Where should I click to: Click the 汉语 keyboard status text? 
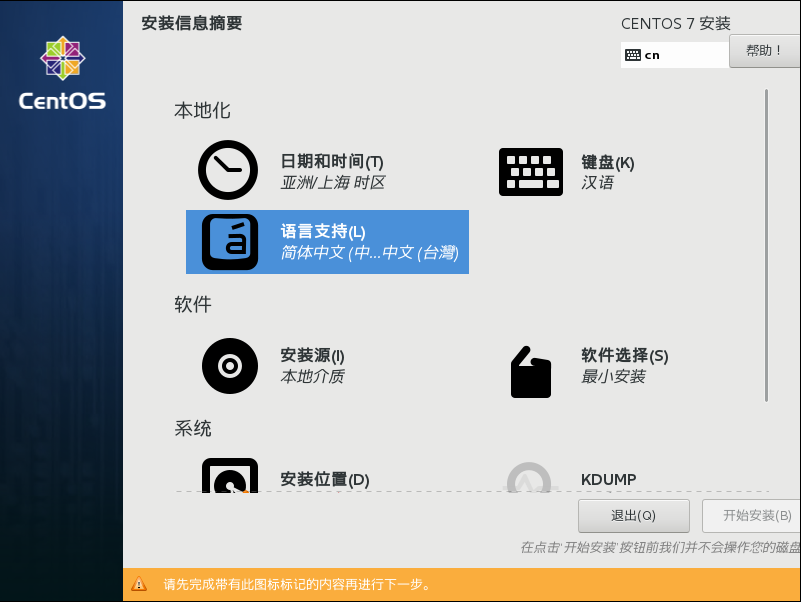(597, 182)
